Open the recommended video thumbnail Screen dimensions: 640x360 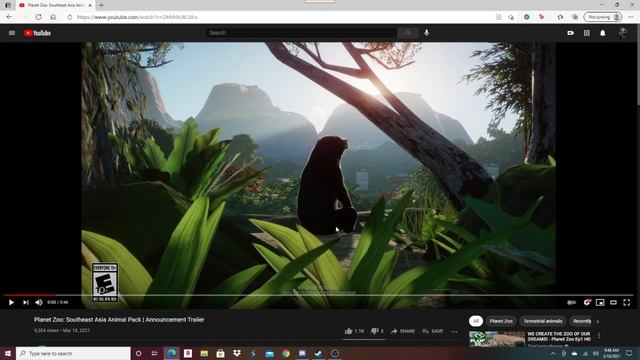tap(497, 339)
